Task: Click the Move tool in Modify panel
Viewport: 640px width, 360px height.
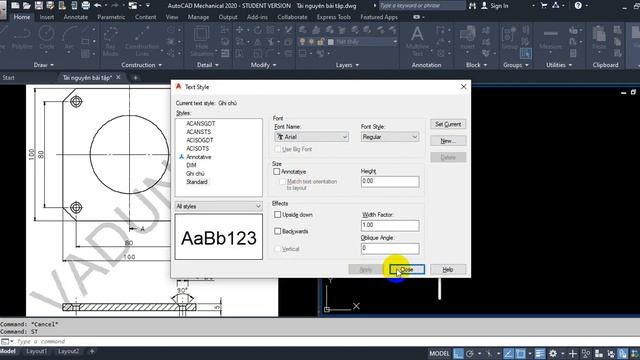Action: coord(240,30)
